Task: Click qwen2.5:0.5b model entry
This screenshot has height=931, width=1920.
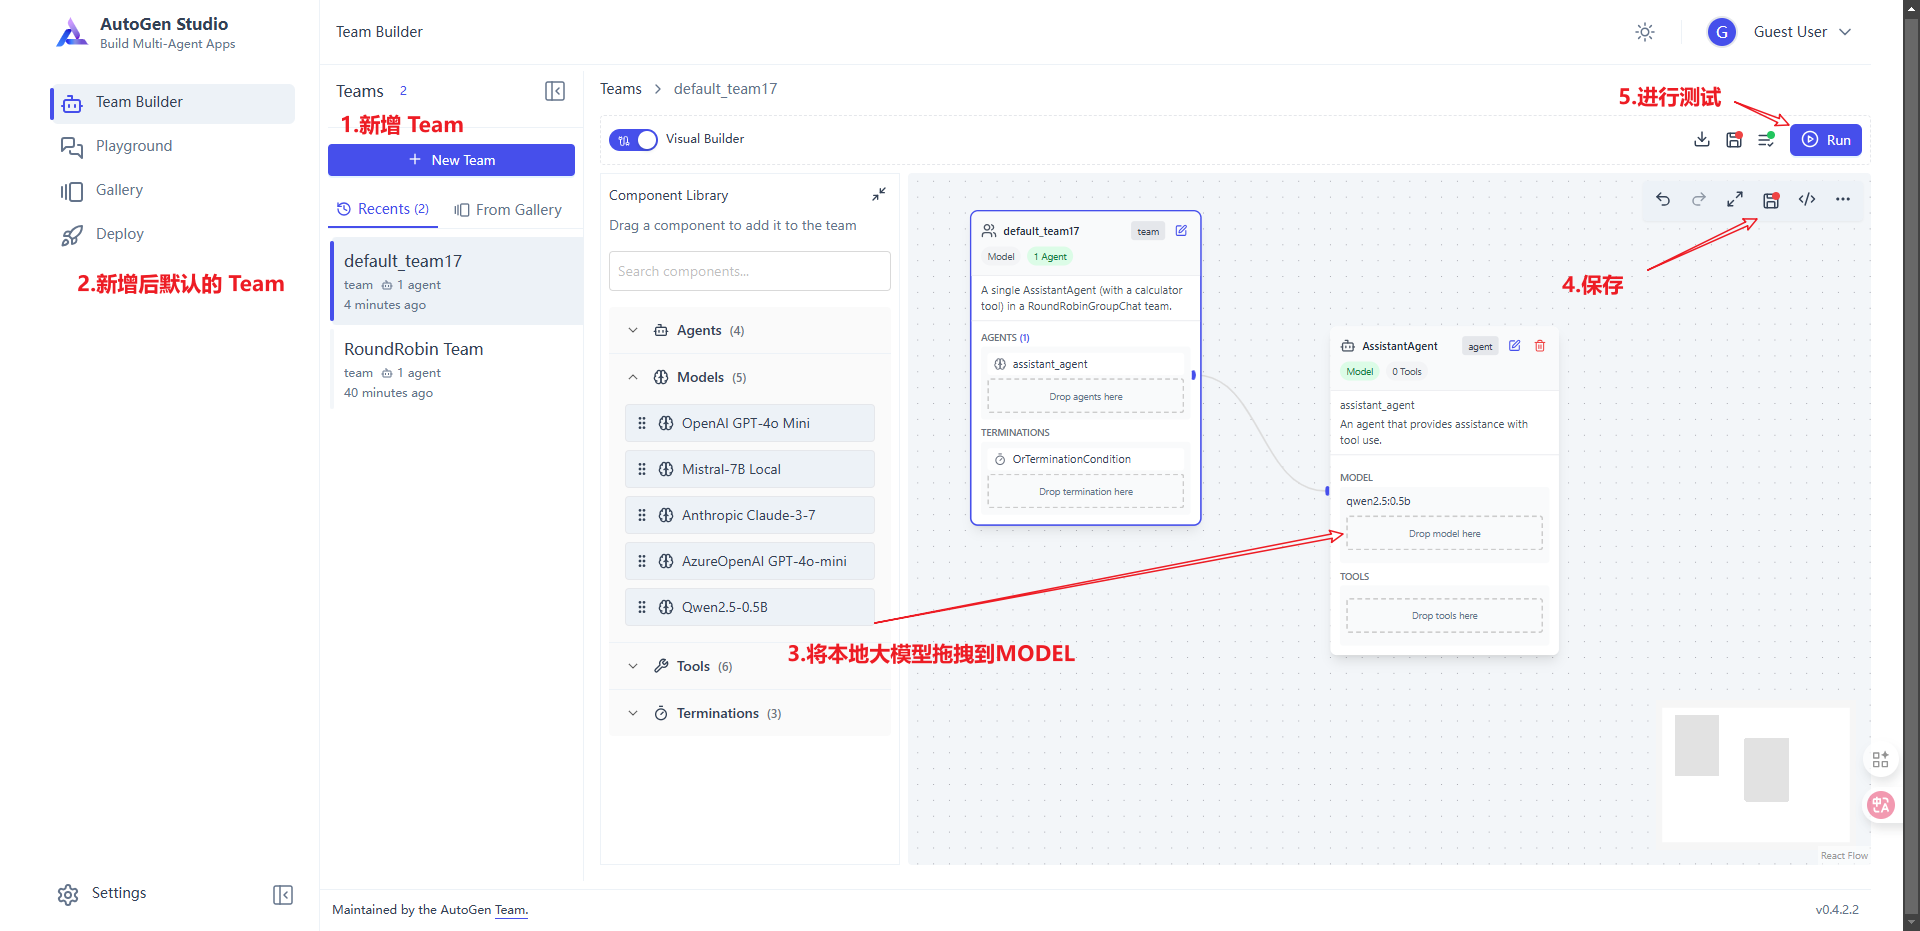Action: pyautogui.click(x=1378, y=501)
